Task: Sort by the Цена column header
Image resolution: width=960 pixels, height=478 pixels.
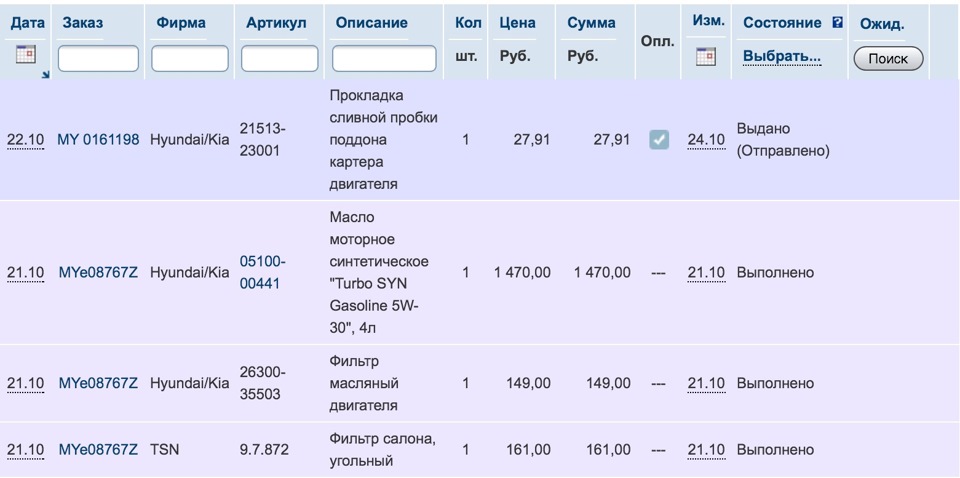Action: (x=517, y=23)
